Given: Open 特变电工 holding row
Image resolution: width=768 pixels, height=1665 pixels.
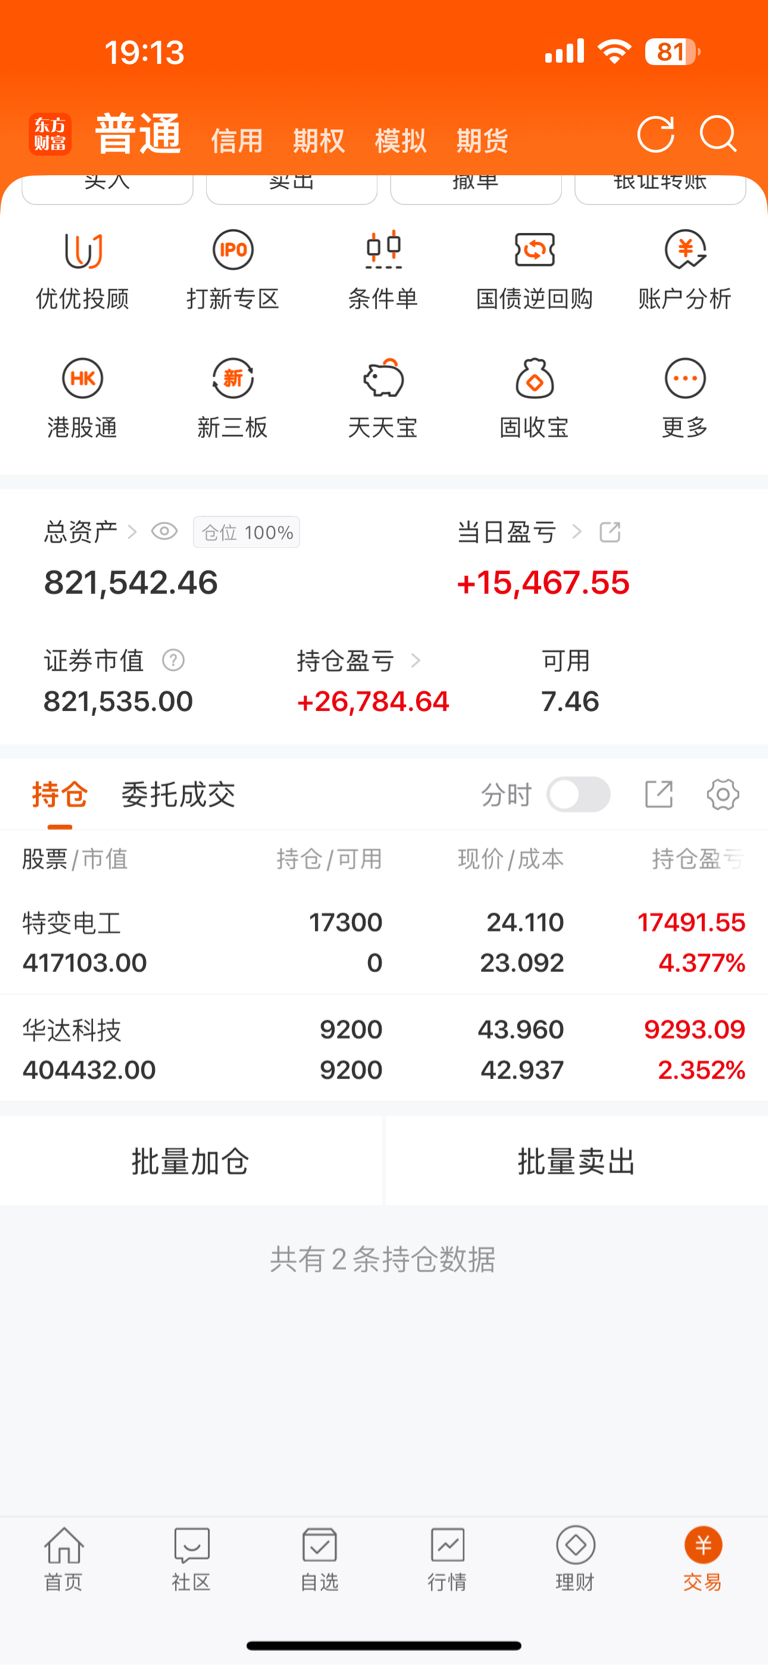Looking at the screenshot, I should tap(384, 942).
